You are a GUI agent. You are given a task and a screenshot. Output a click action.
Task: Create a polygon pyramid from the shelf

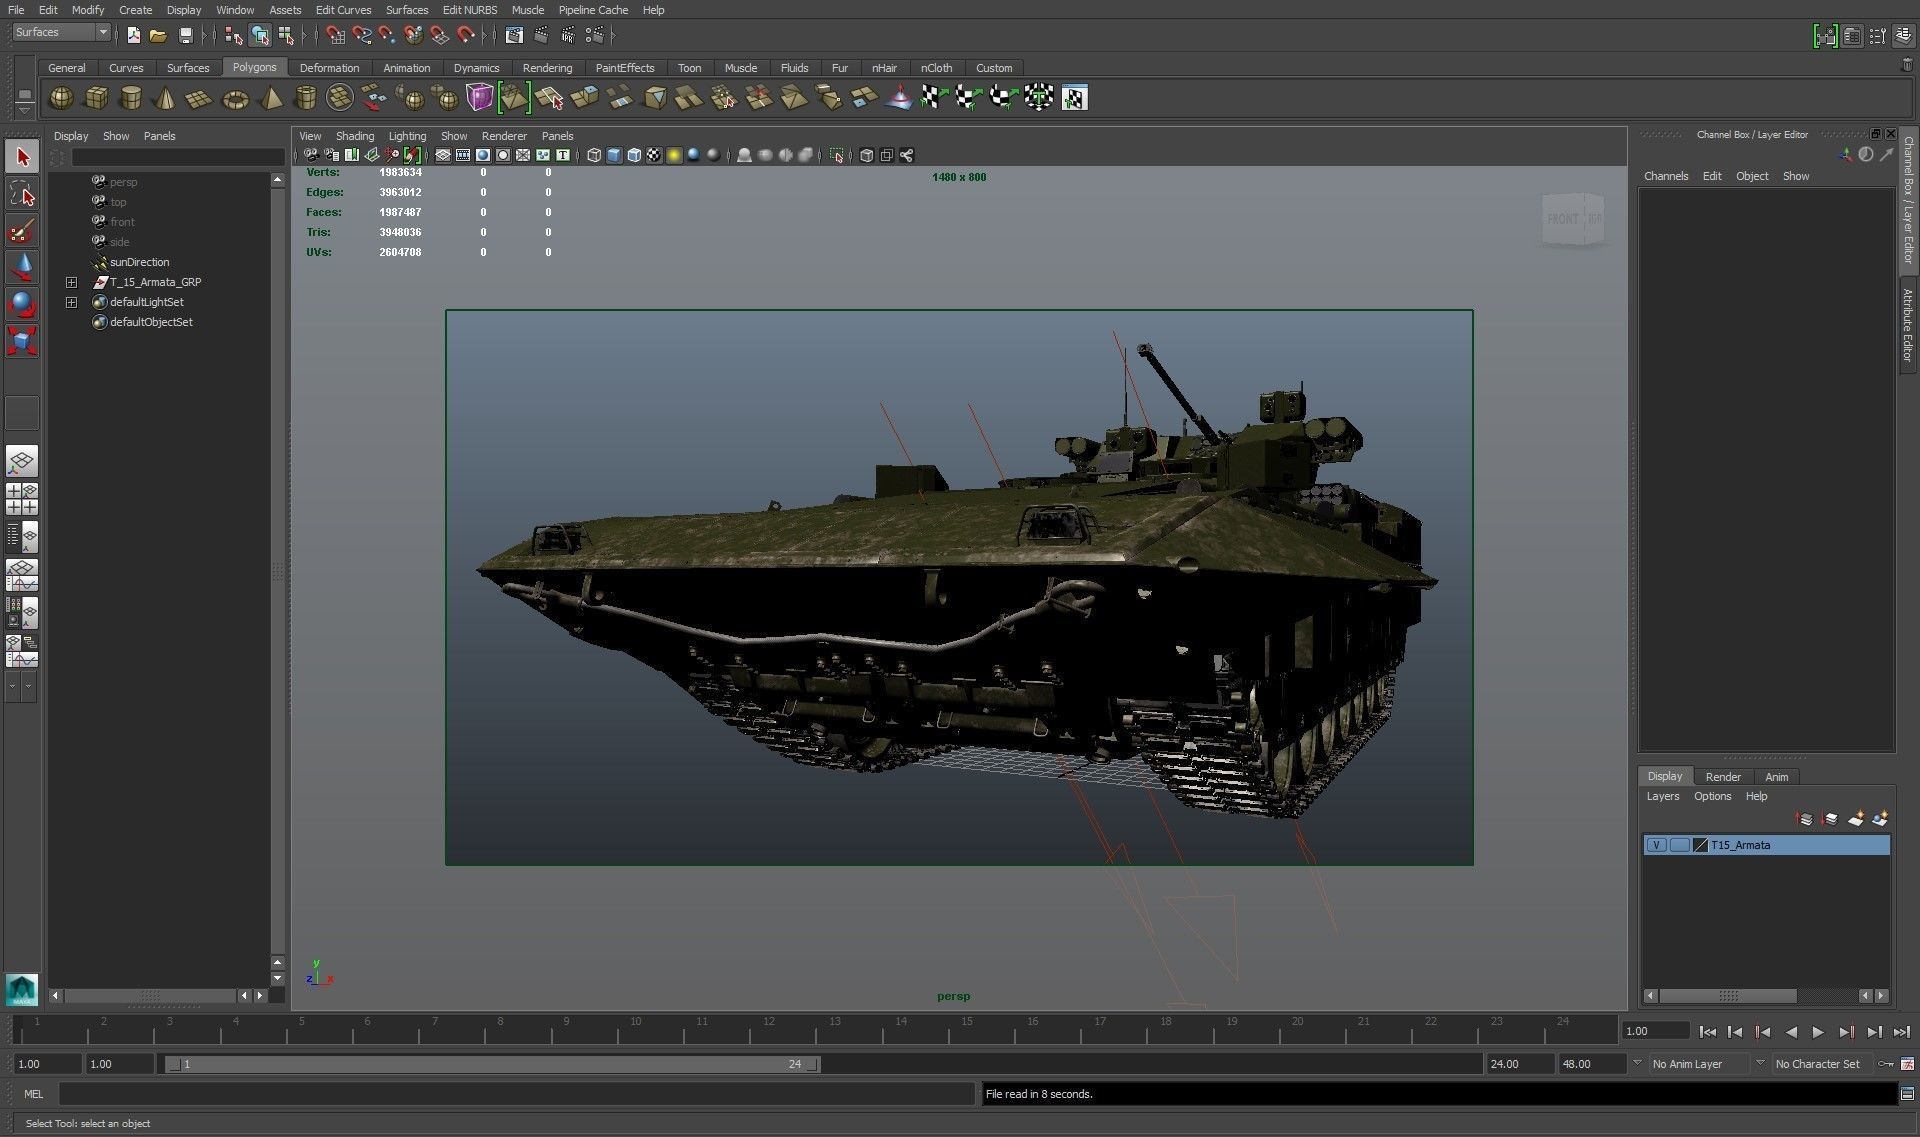[x=271, y=98]
